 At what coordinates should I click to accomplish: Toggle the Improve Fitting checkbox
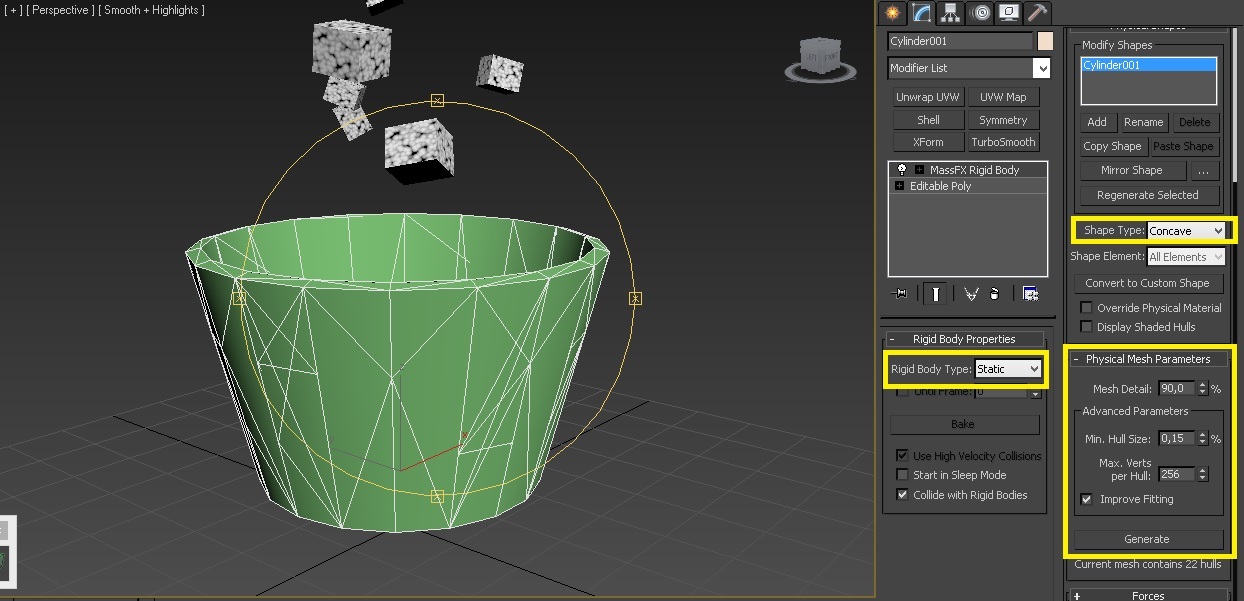1087,499
